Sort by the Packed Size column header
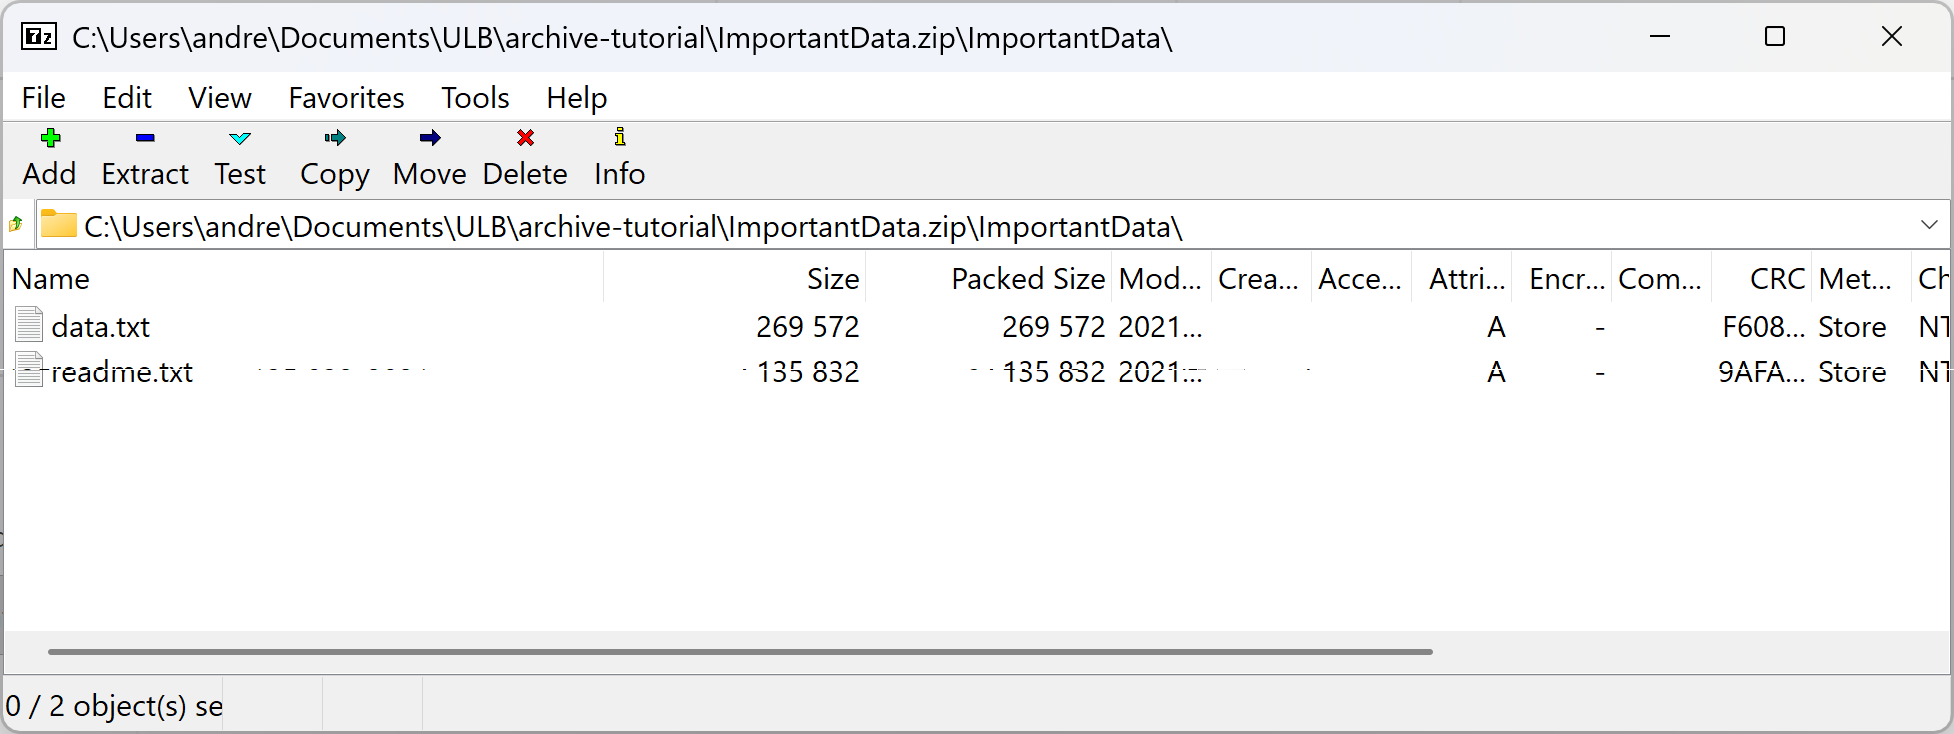The image size is (1954, 734). pyautogui.click(x=1027, y=279)
